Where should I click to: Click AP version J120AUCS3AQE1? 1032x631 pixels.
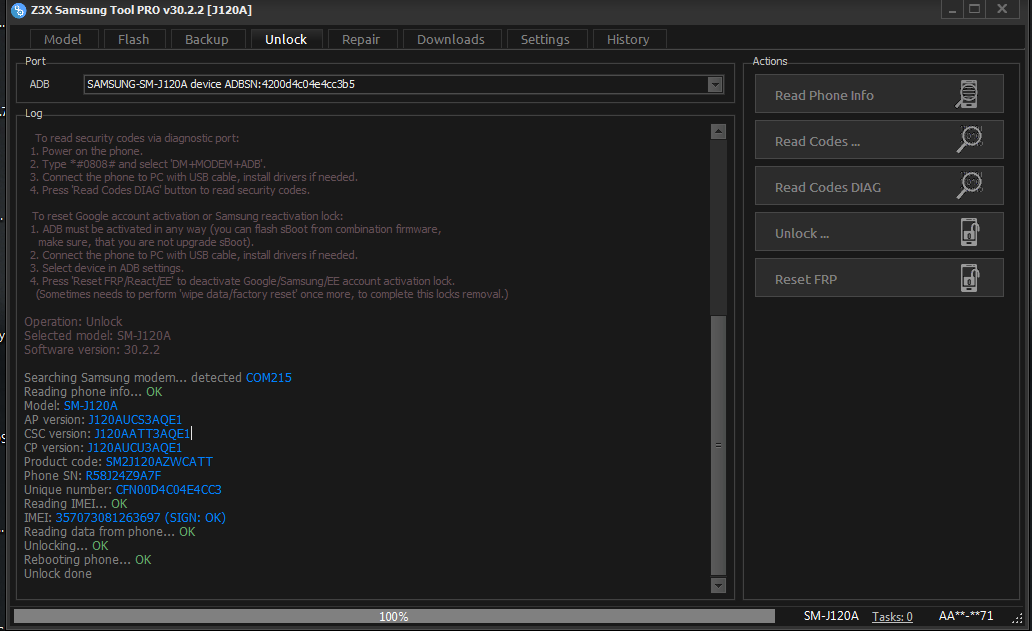point(135,420)
